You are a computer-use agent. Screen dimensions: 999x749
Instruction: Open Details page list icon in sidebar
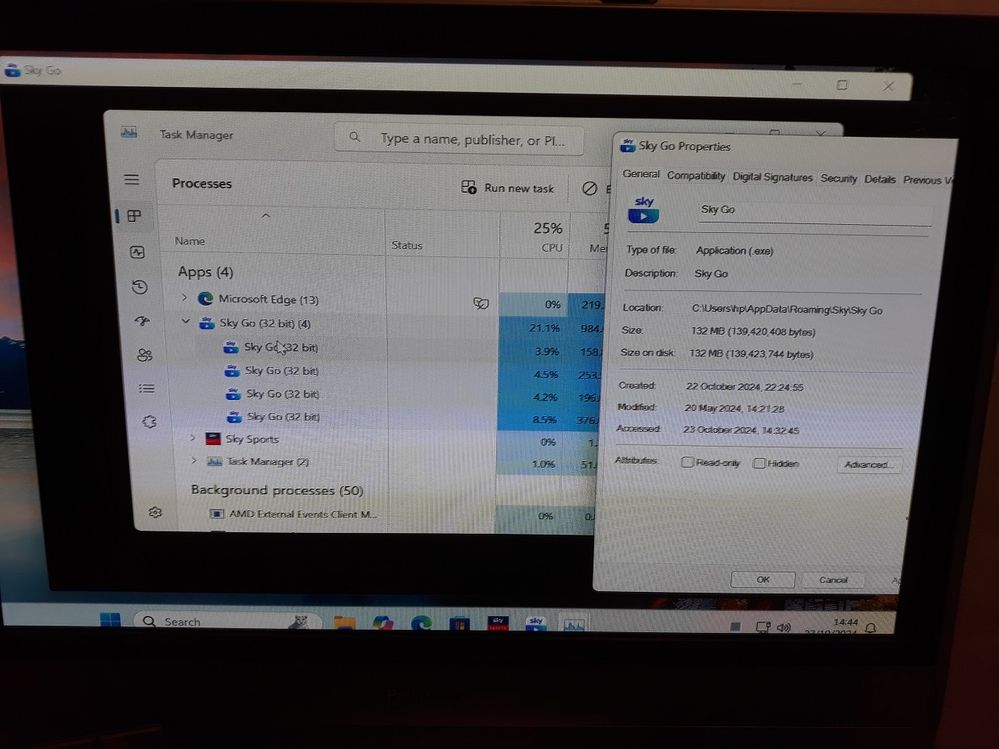pos(147,389)
